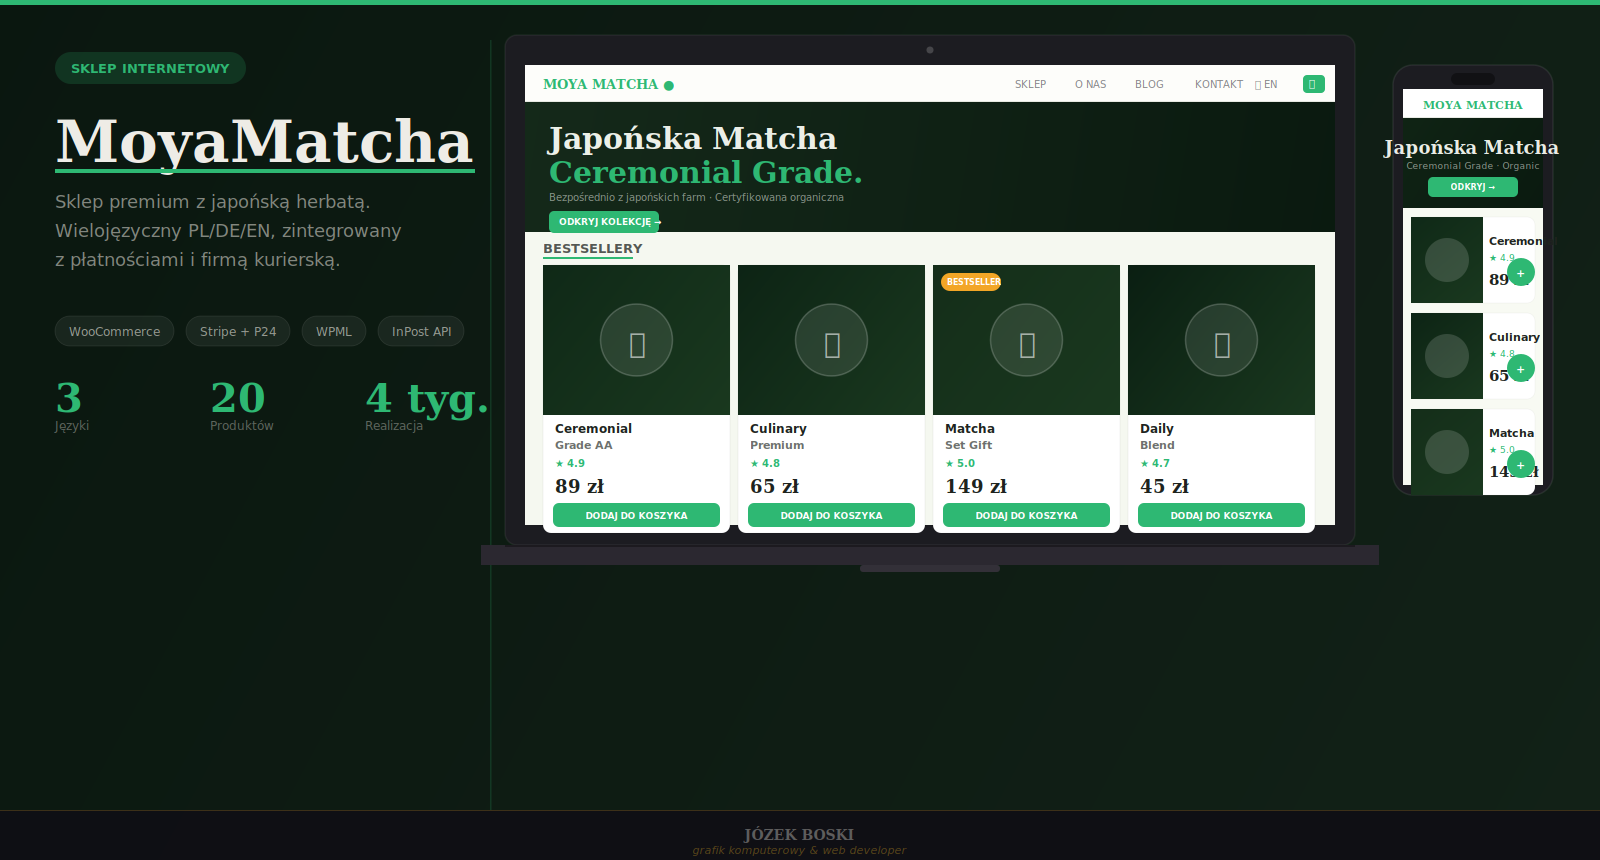1600x860 pixels.
Task: Click the 149 zł price
Action: coord(976,486)
